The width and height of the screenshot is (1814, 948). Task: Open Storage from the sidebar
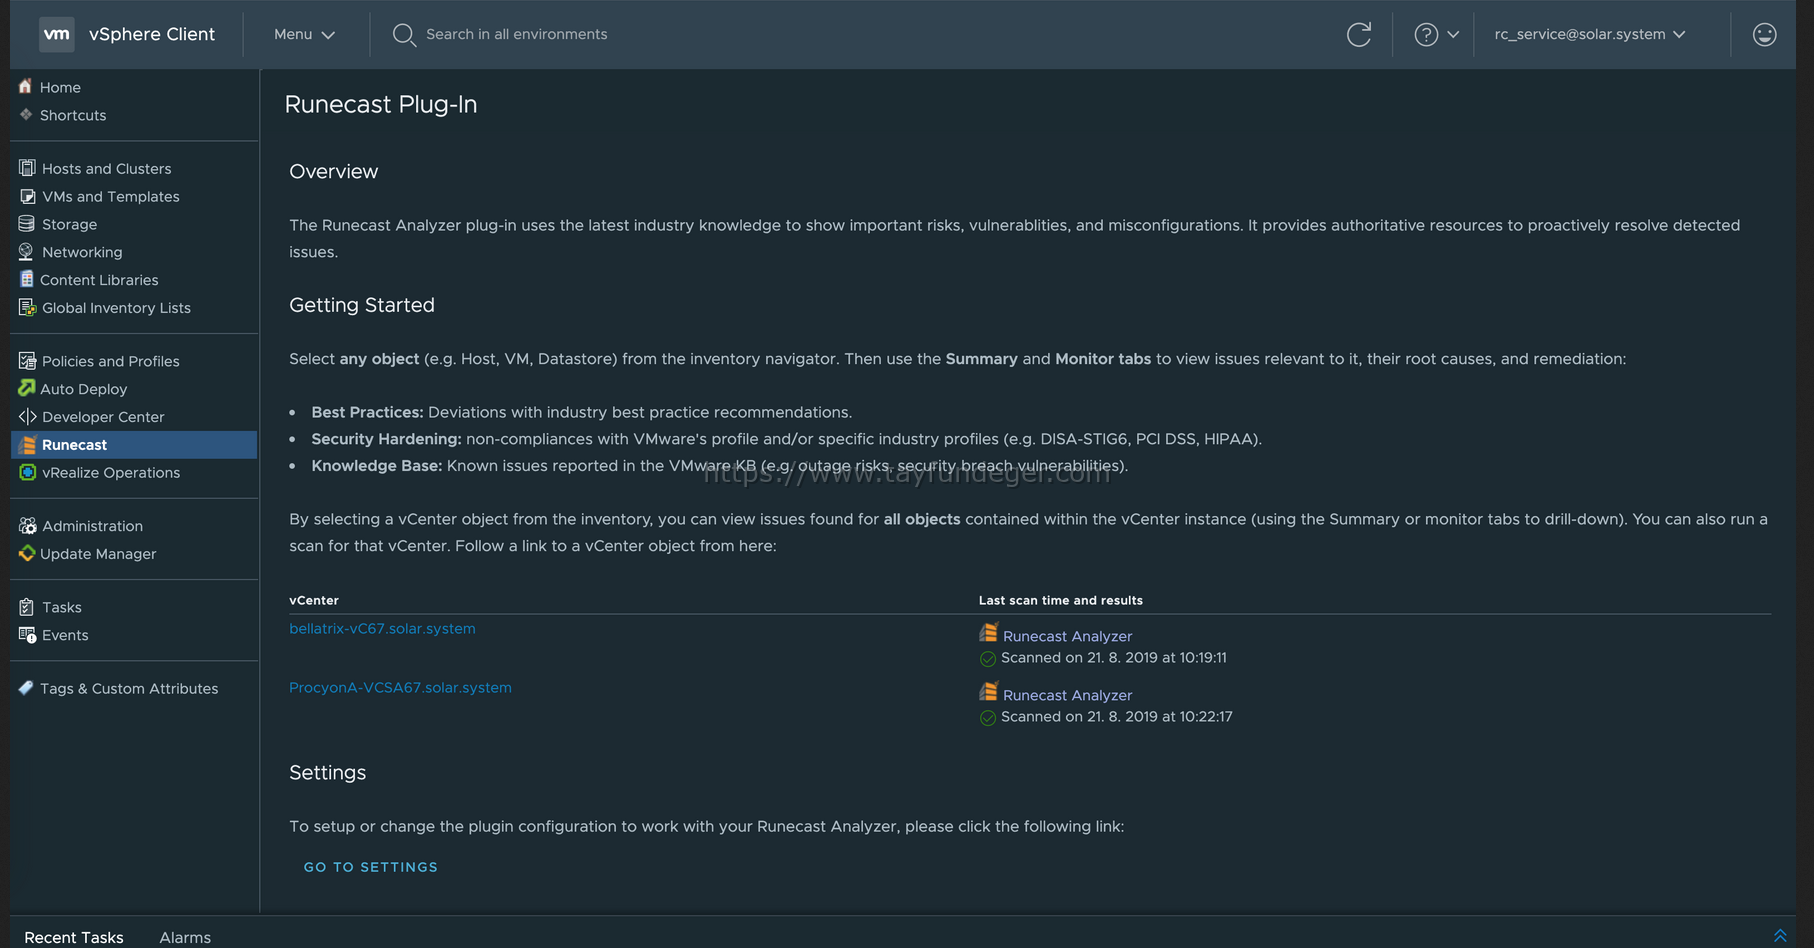pos(69,224)
